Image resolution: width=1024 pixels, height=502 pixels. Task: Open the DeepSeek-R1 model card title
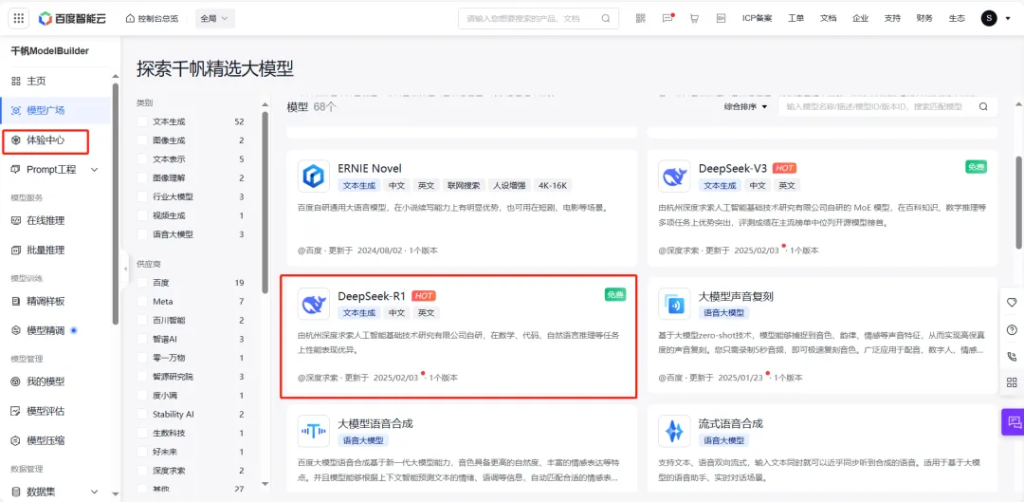tap(372, 296)
